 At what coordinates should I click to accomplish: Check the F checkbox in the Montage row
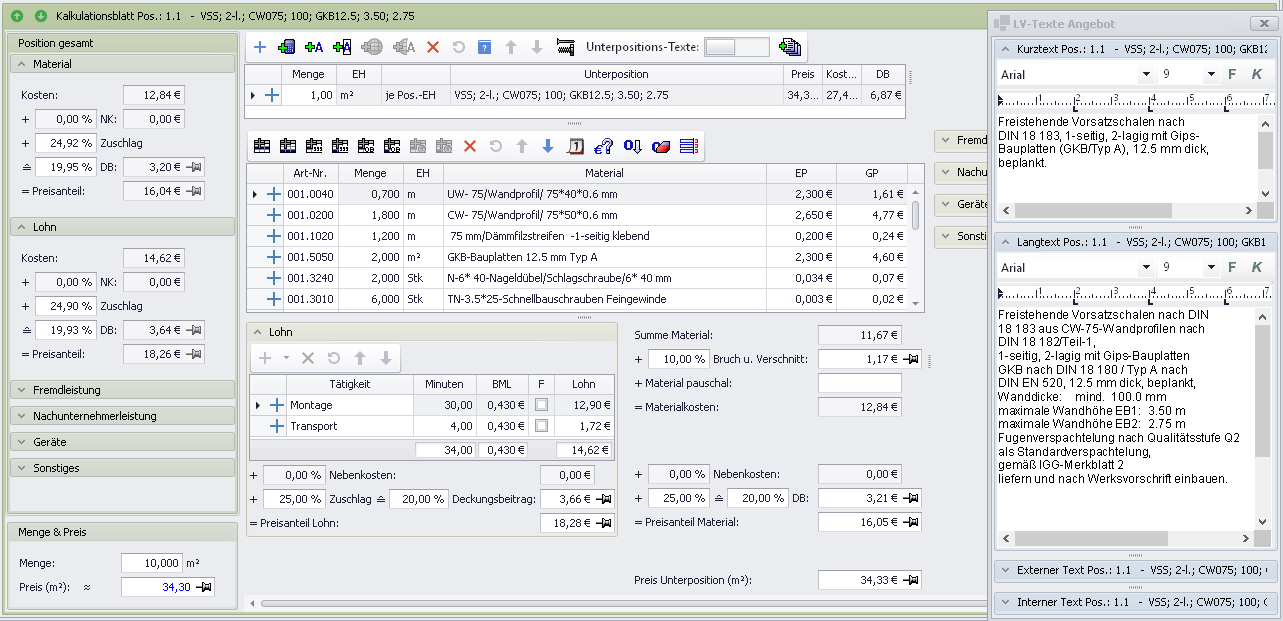coord(541,405)
